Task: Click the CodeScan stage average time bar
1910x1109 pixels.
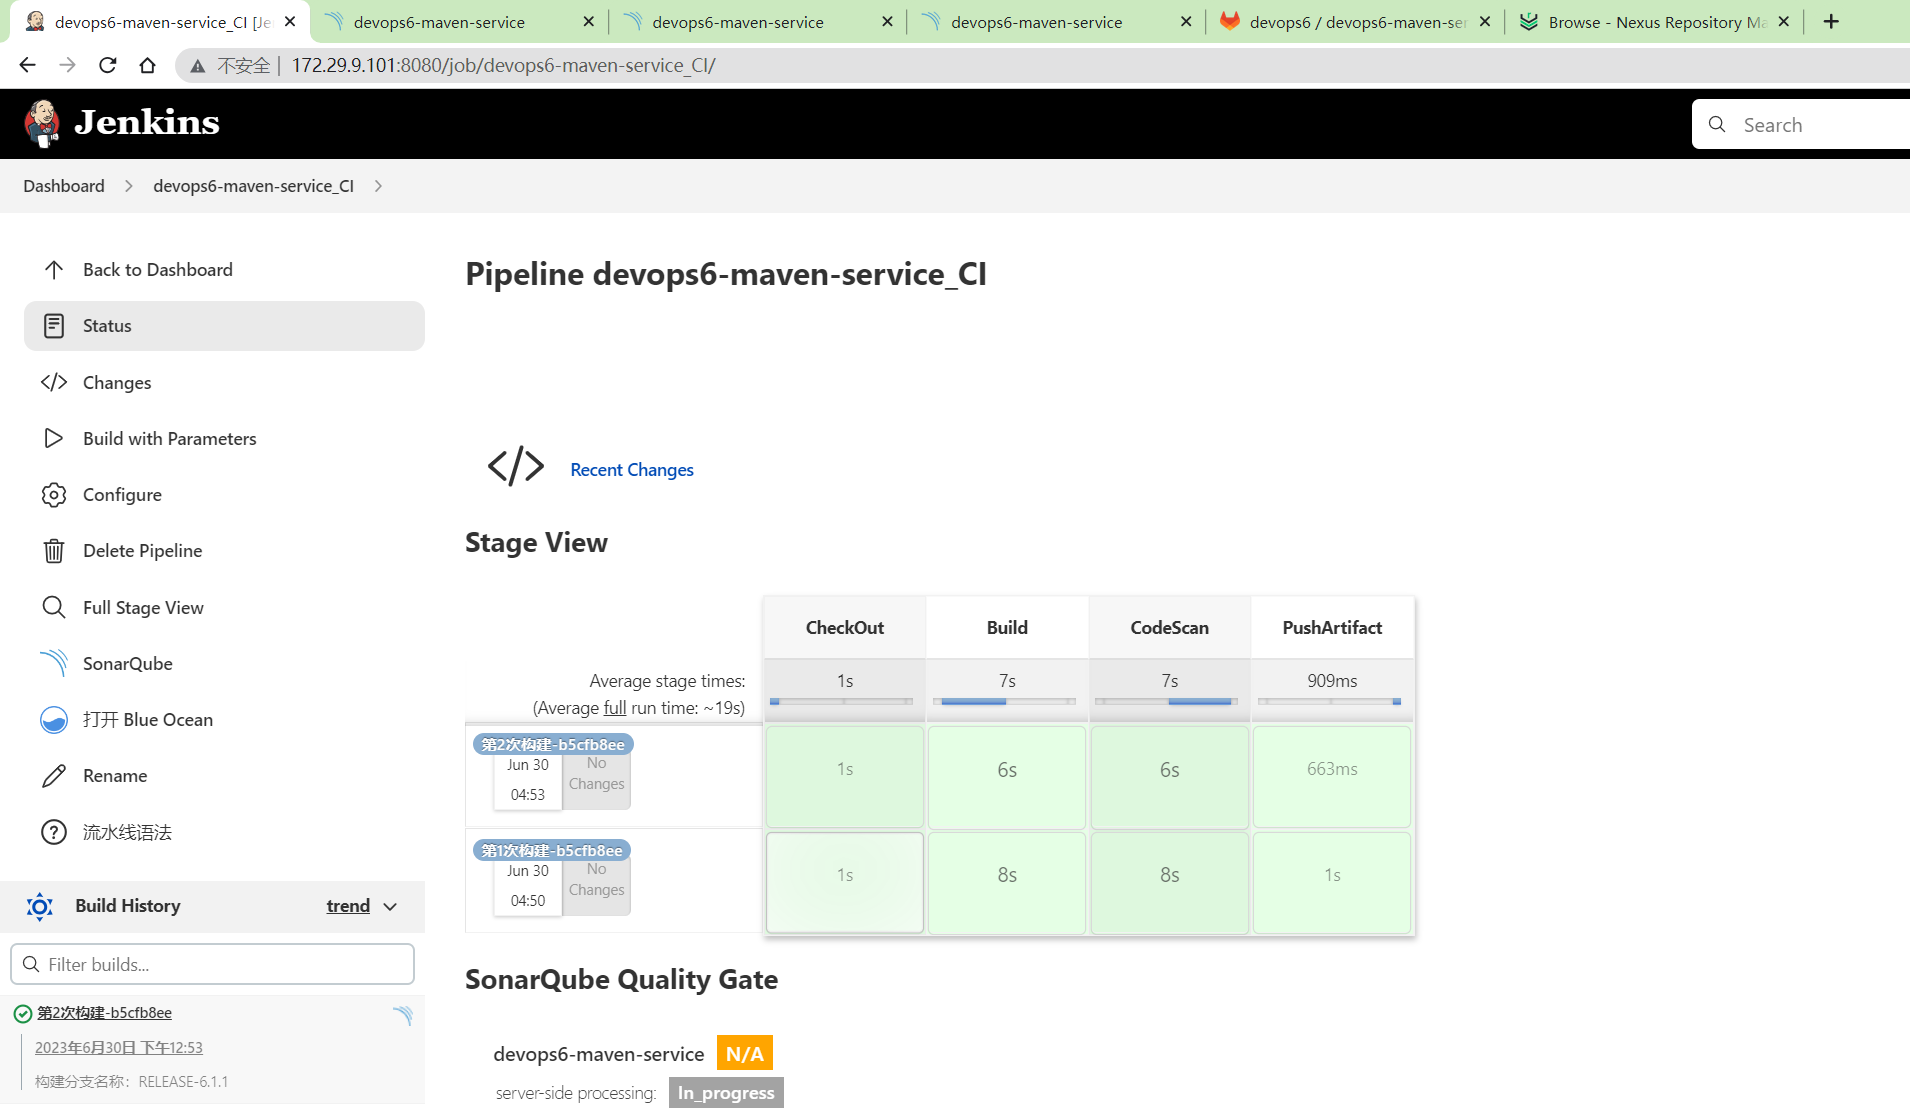Action: tap(1167, 702)
